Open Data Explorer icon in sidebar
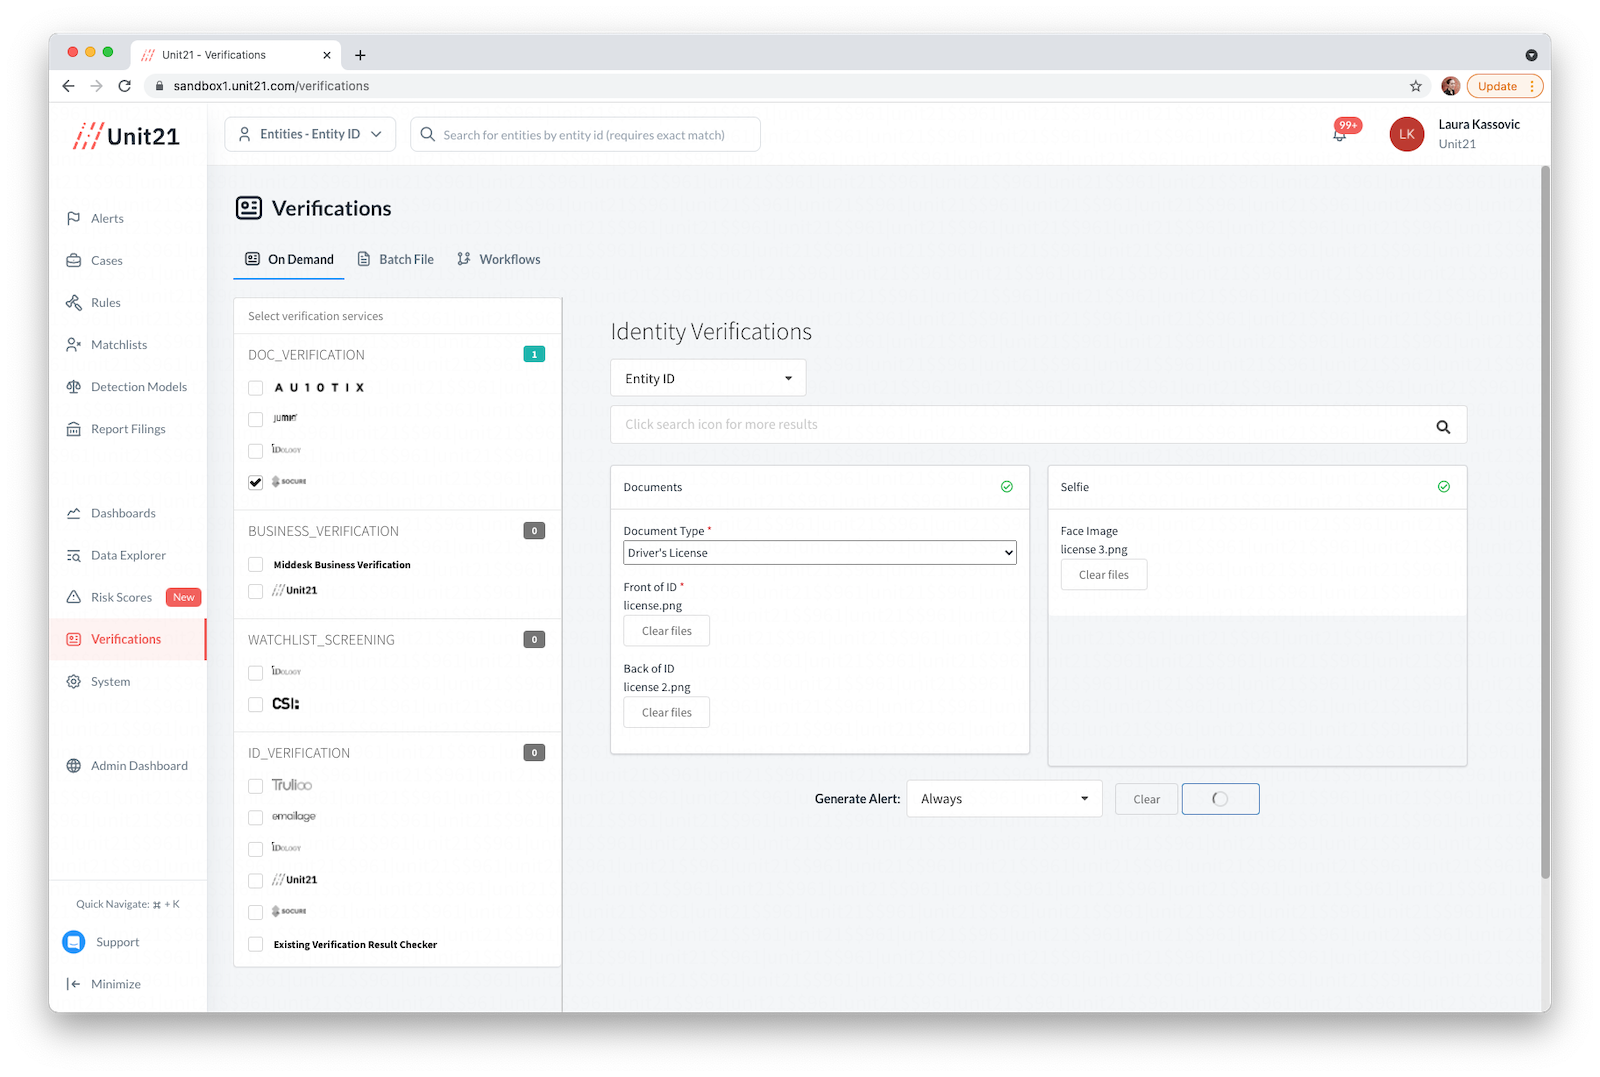This screenshot has width=1600, height=1077. (x=73, y=555)
